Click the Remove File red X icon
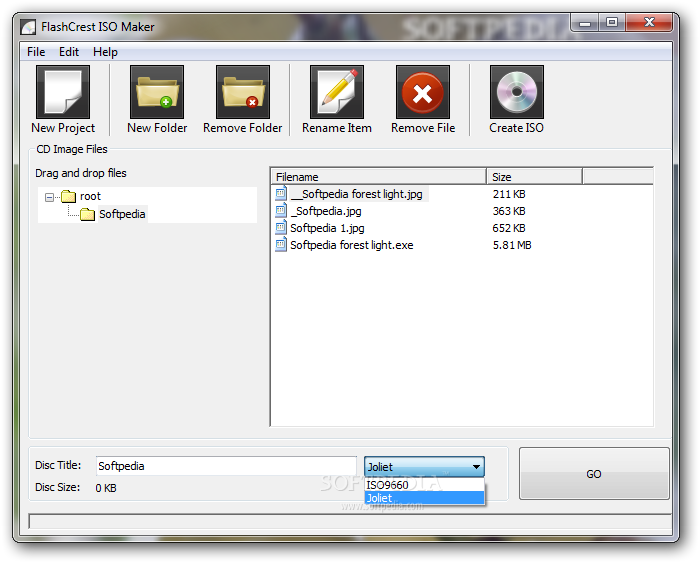This screenshot has width=700, height=563. pyautogui.click(x=423, y=92)
